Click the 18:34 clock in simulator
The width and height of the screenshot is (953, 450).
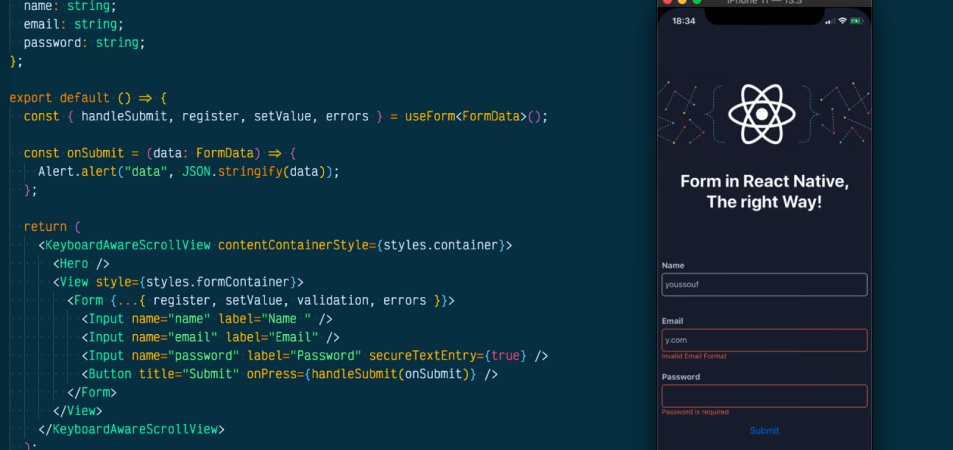point(684,21)
